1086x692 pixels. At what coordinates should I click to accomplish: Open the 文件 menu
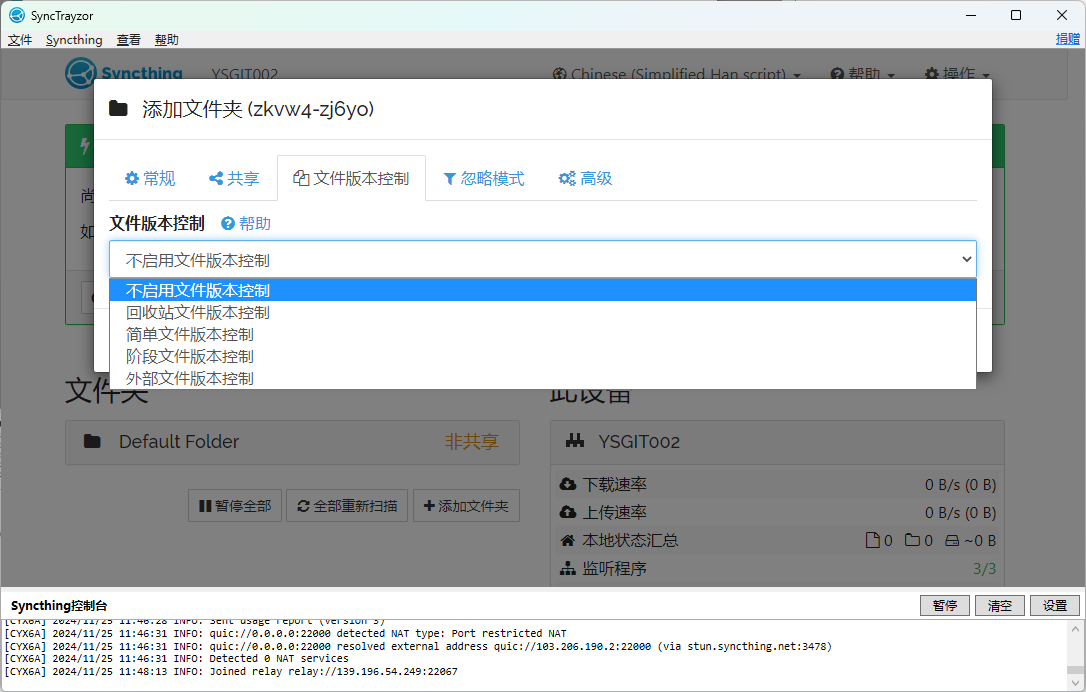(19, 39)
